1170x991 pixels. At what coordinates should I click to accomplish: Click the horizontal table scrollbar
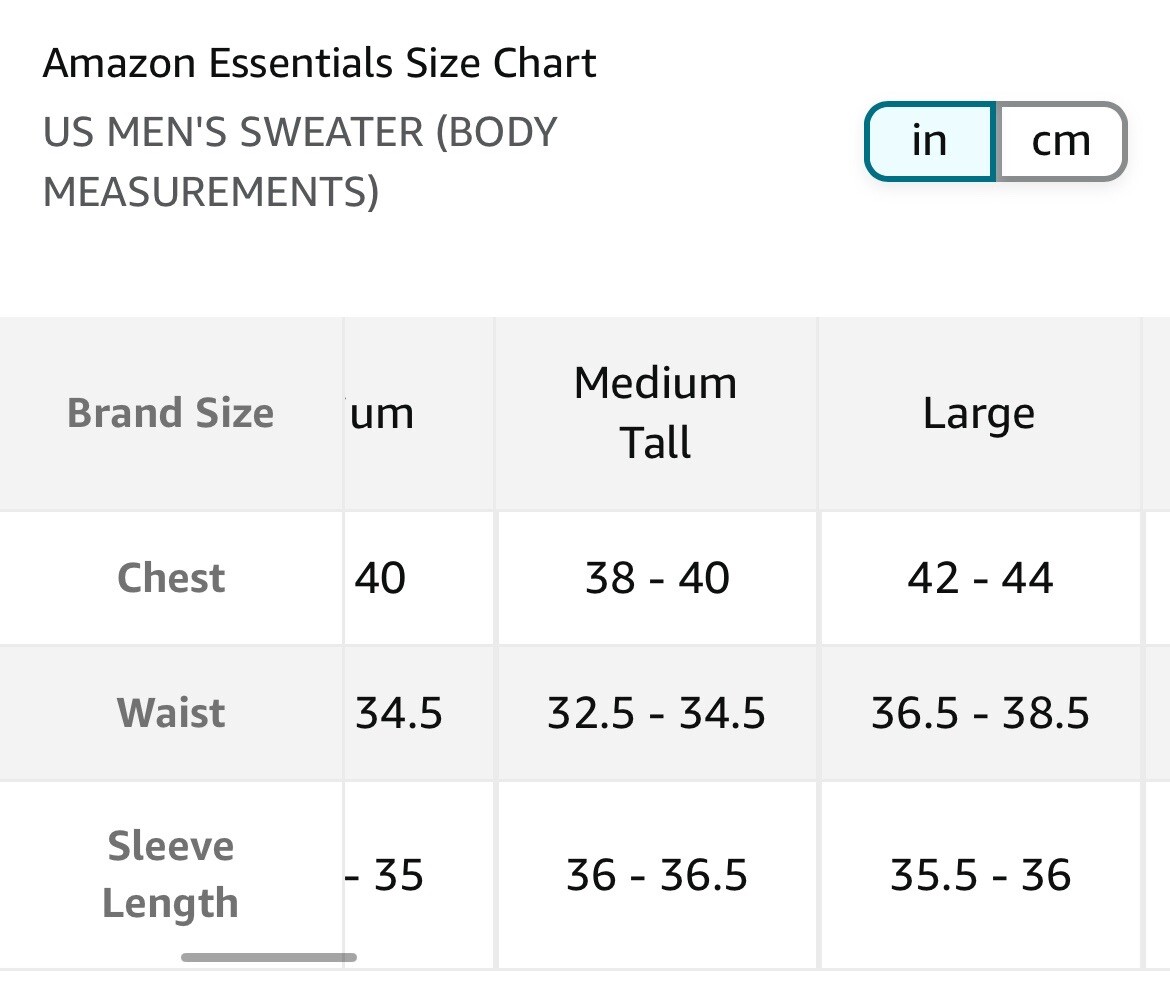(x=268, y=957)
